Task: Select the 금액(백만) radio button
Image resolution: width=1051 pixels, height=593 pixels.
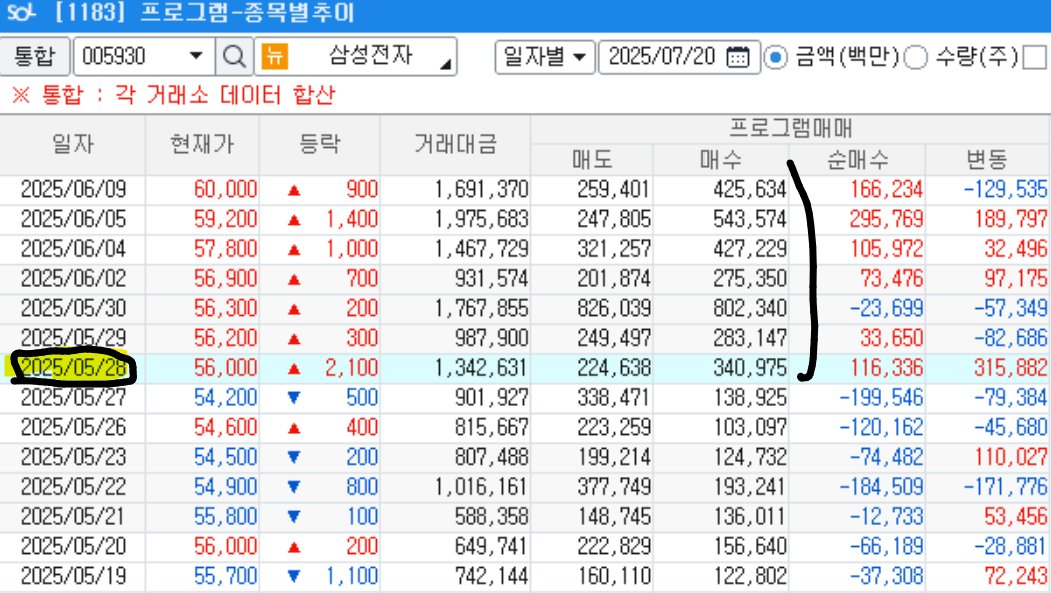Action: pyautogui.click(x=776, y=58)
